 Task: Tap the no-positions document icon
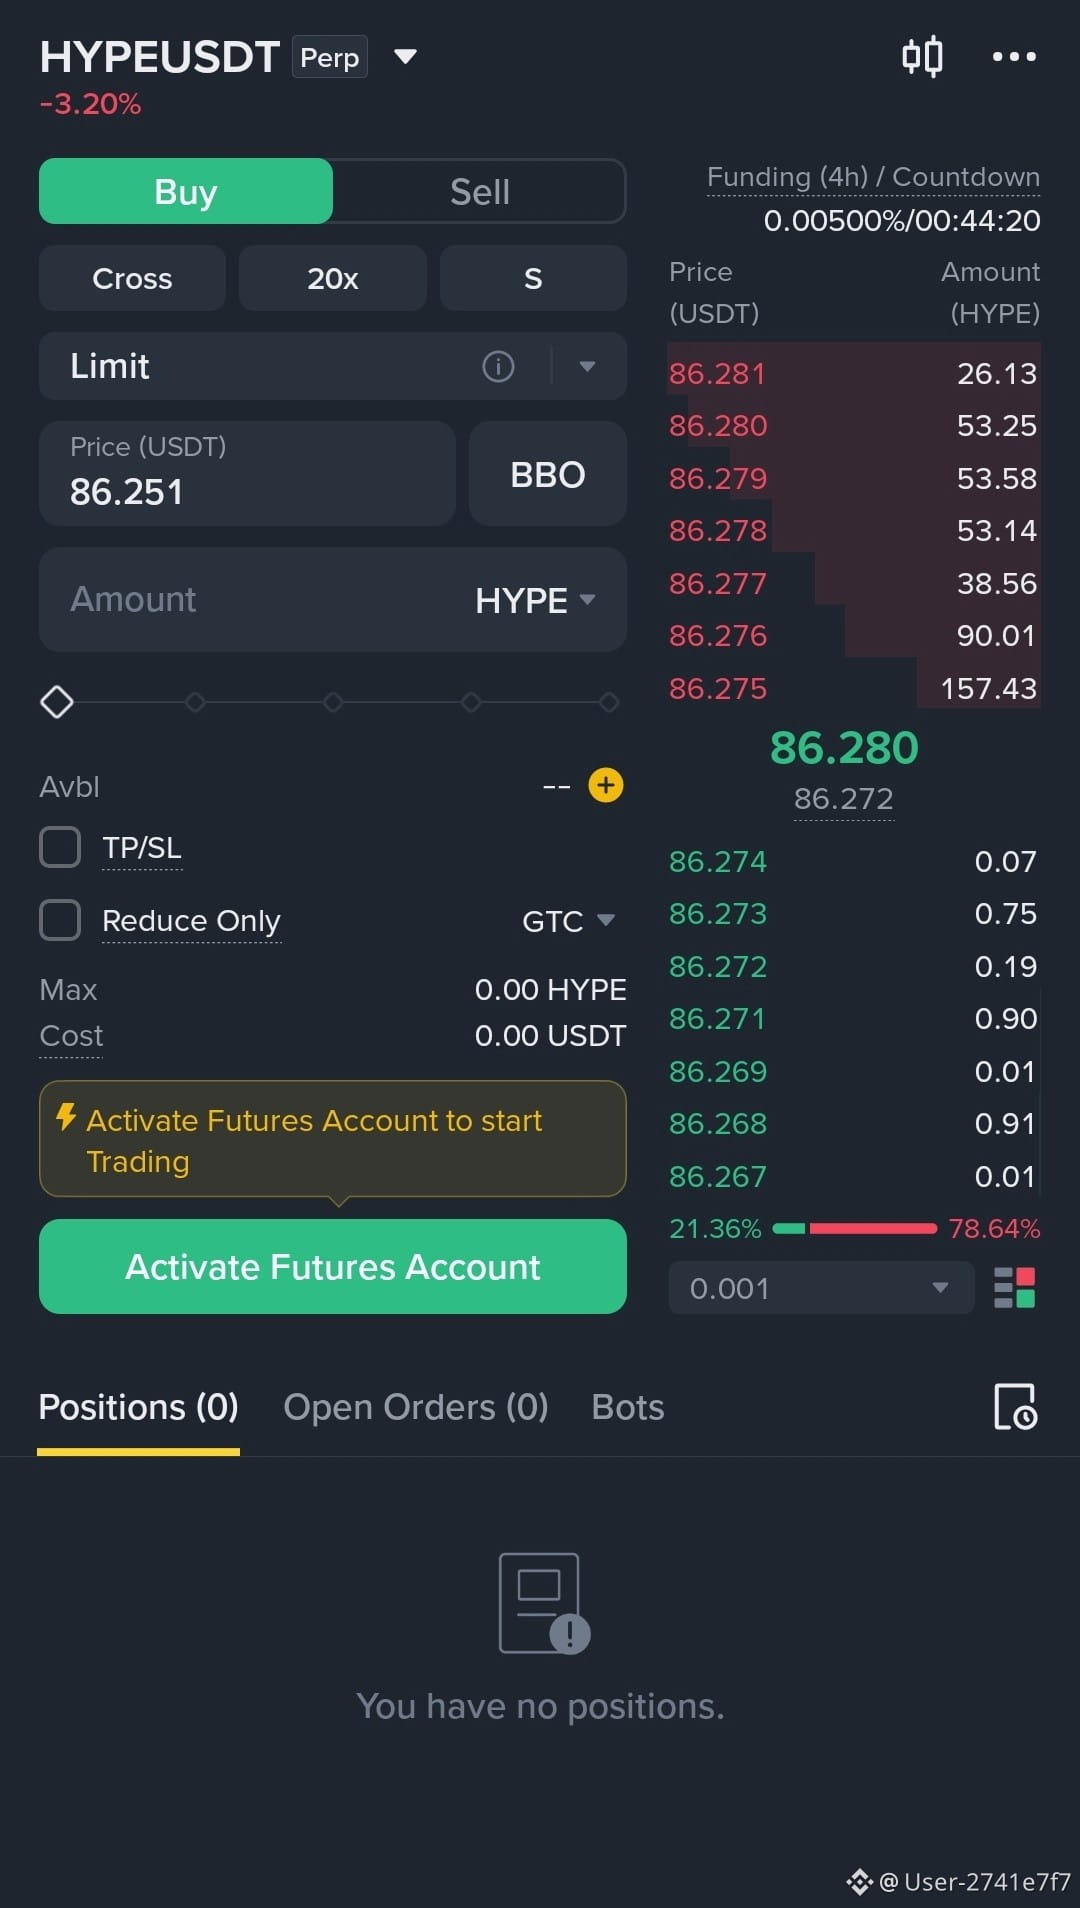[544, 1603]
